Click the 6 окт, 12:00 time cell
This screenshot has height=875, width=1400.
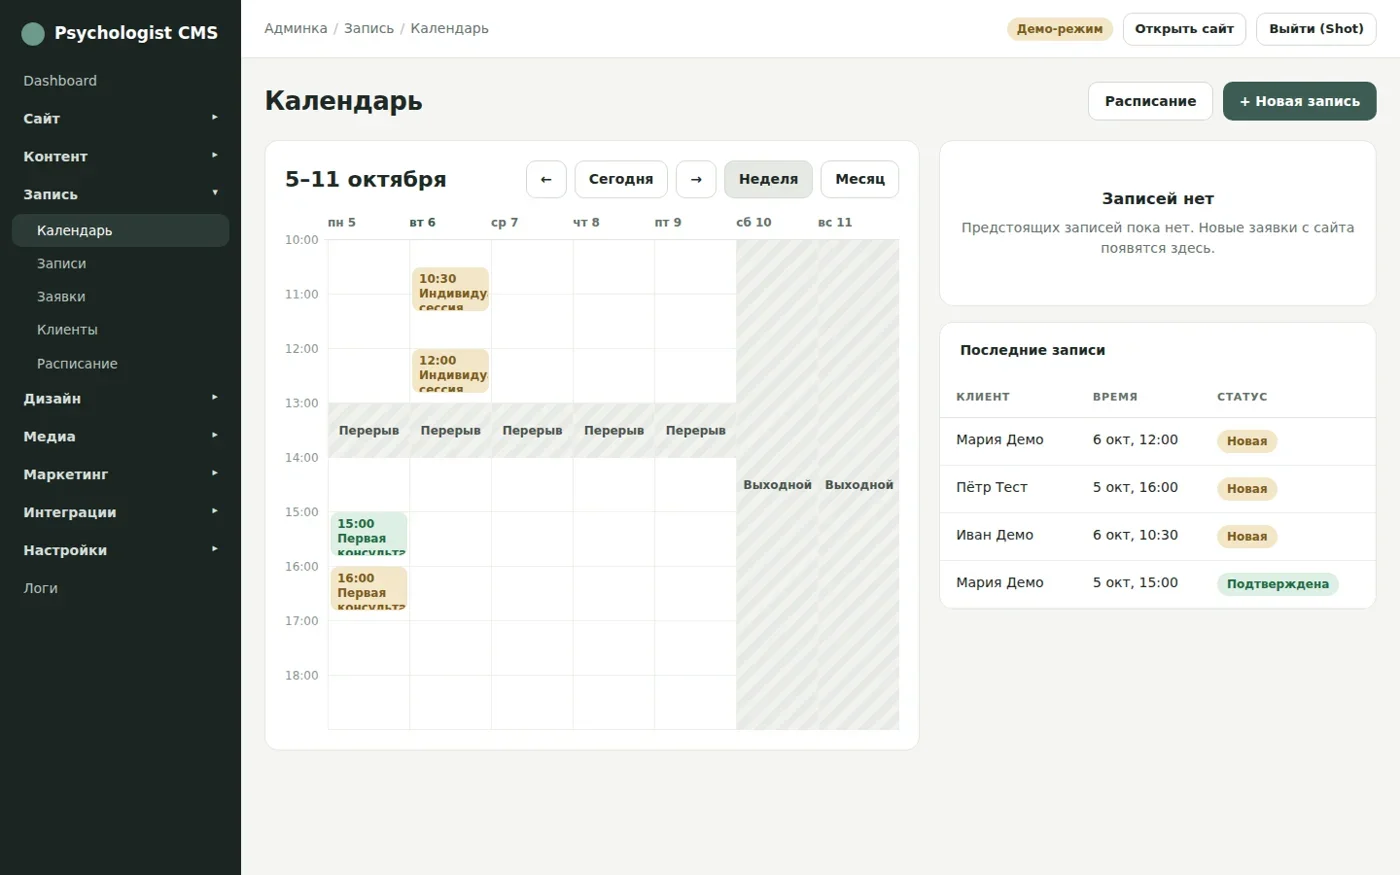[x=1135, y=440]
